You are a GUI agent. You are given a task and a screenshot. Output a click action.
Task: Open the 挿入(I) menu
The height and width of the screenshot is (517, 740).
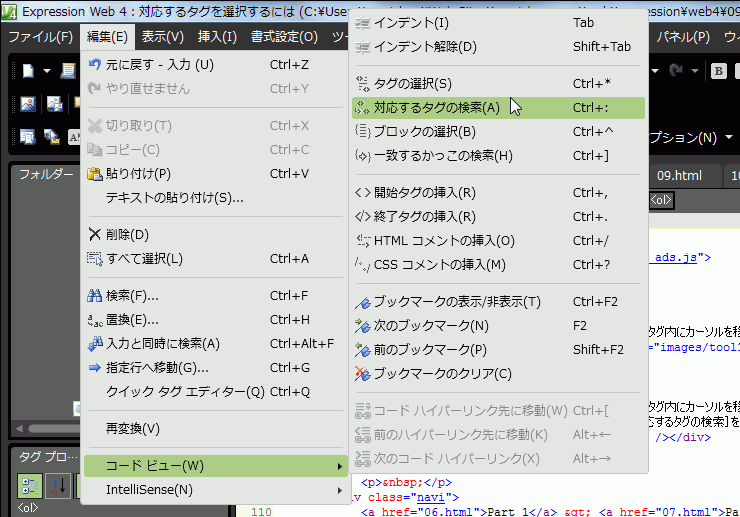point(217,37)
